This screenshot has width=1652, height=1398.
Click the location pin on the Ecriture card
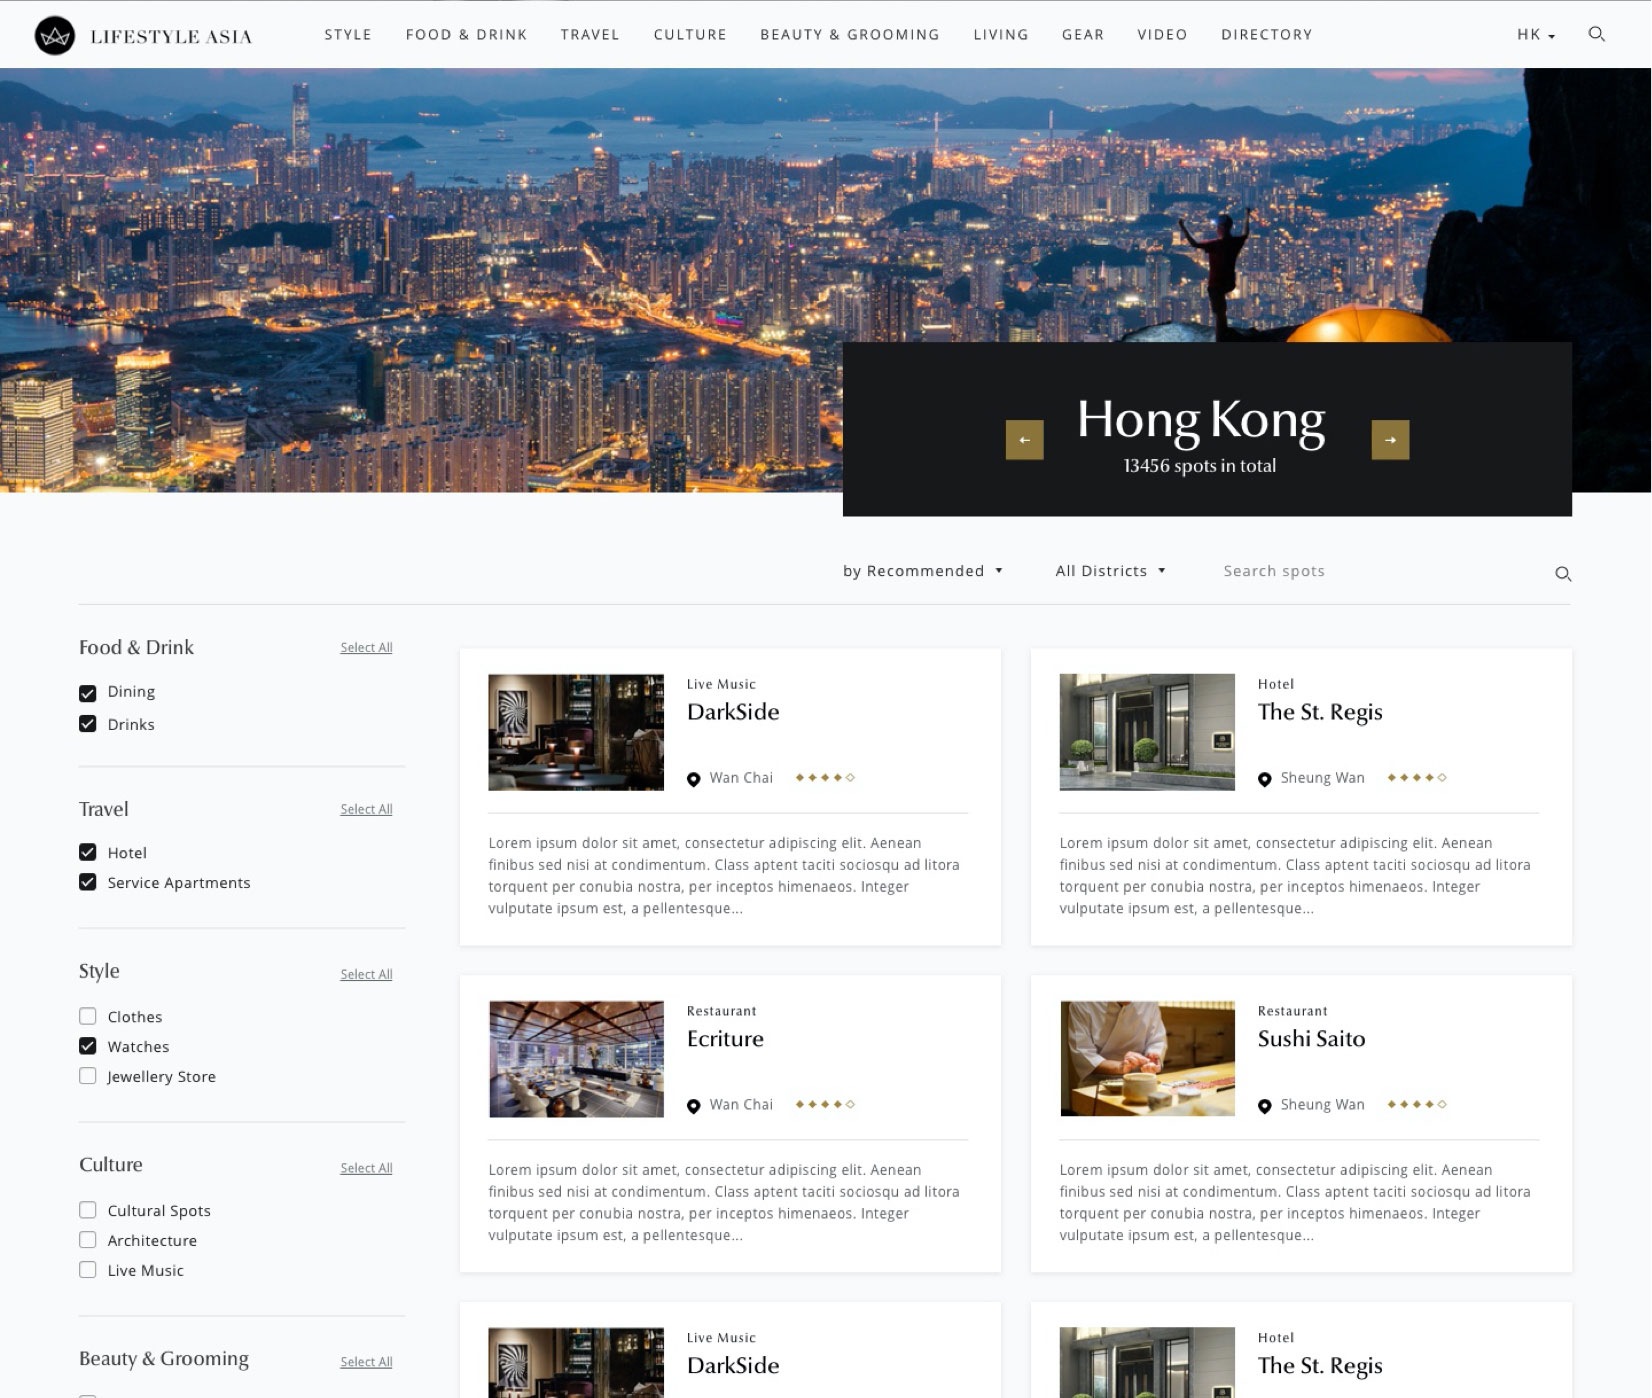693,1106
